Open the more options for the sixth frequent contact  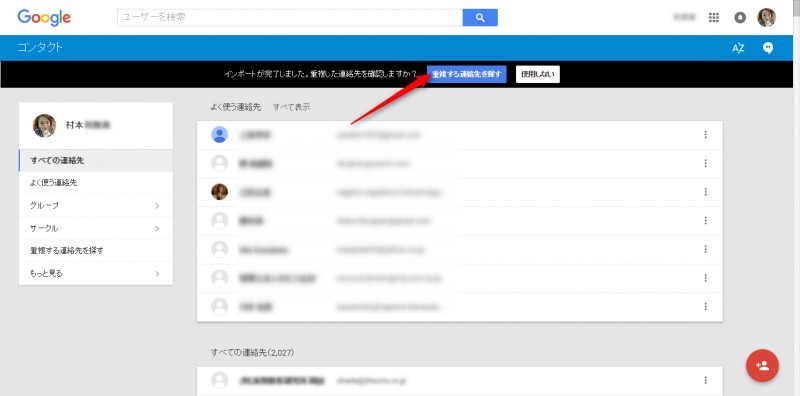tap(705, 278)
